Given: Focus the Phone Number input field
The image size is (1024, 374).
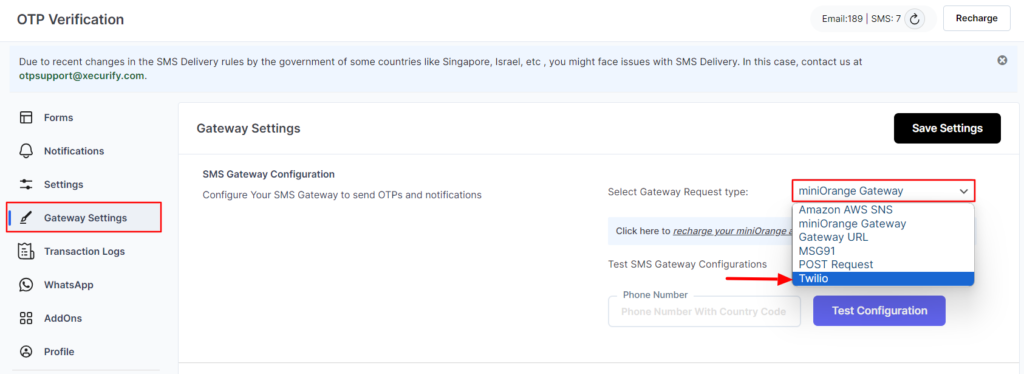Looking at the screenshot, I should pos(704,311).
